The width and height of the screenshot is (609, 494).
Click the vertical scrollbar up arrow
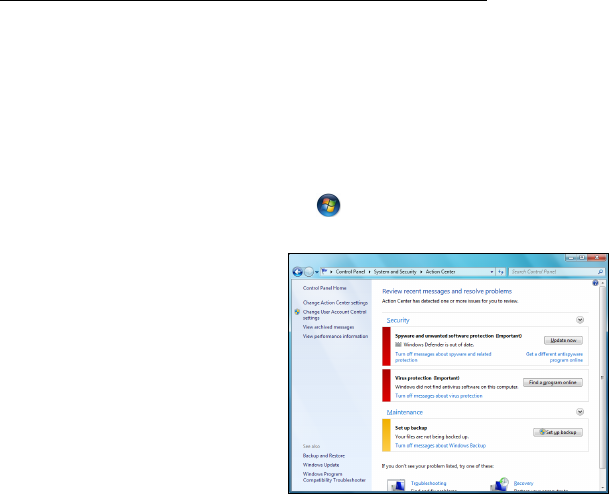click(x=602, y=283)
